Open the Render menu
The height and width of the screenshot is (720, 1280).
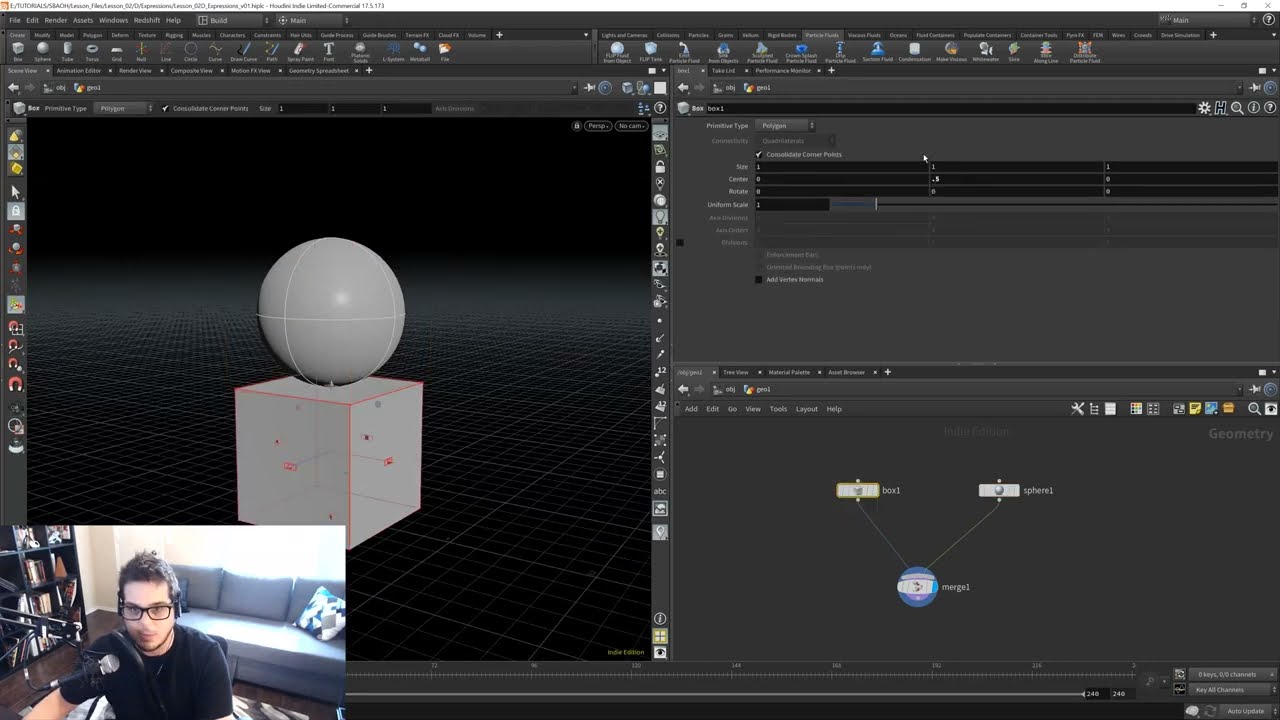coord(56,20)
